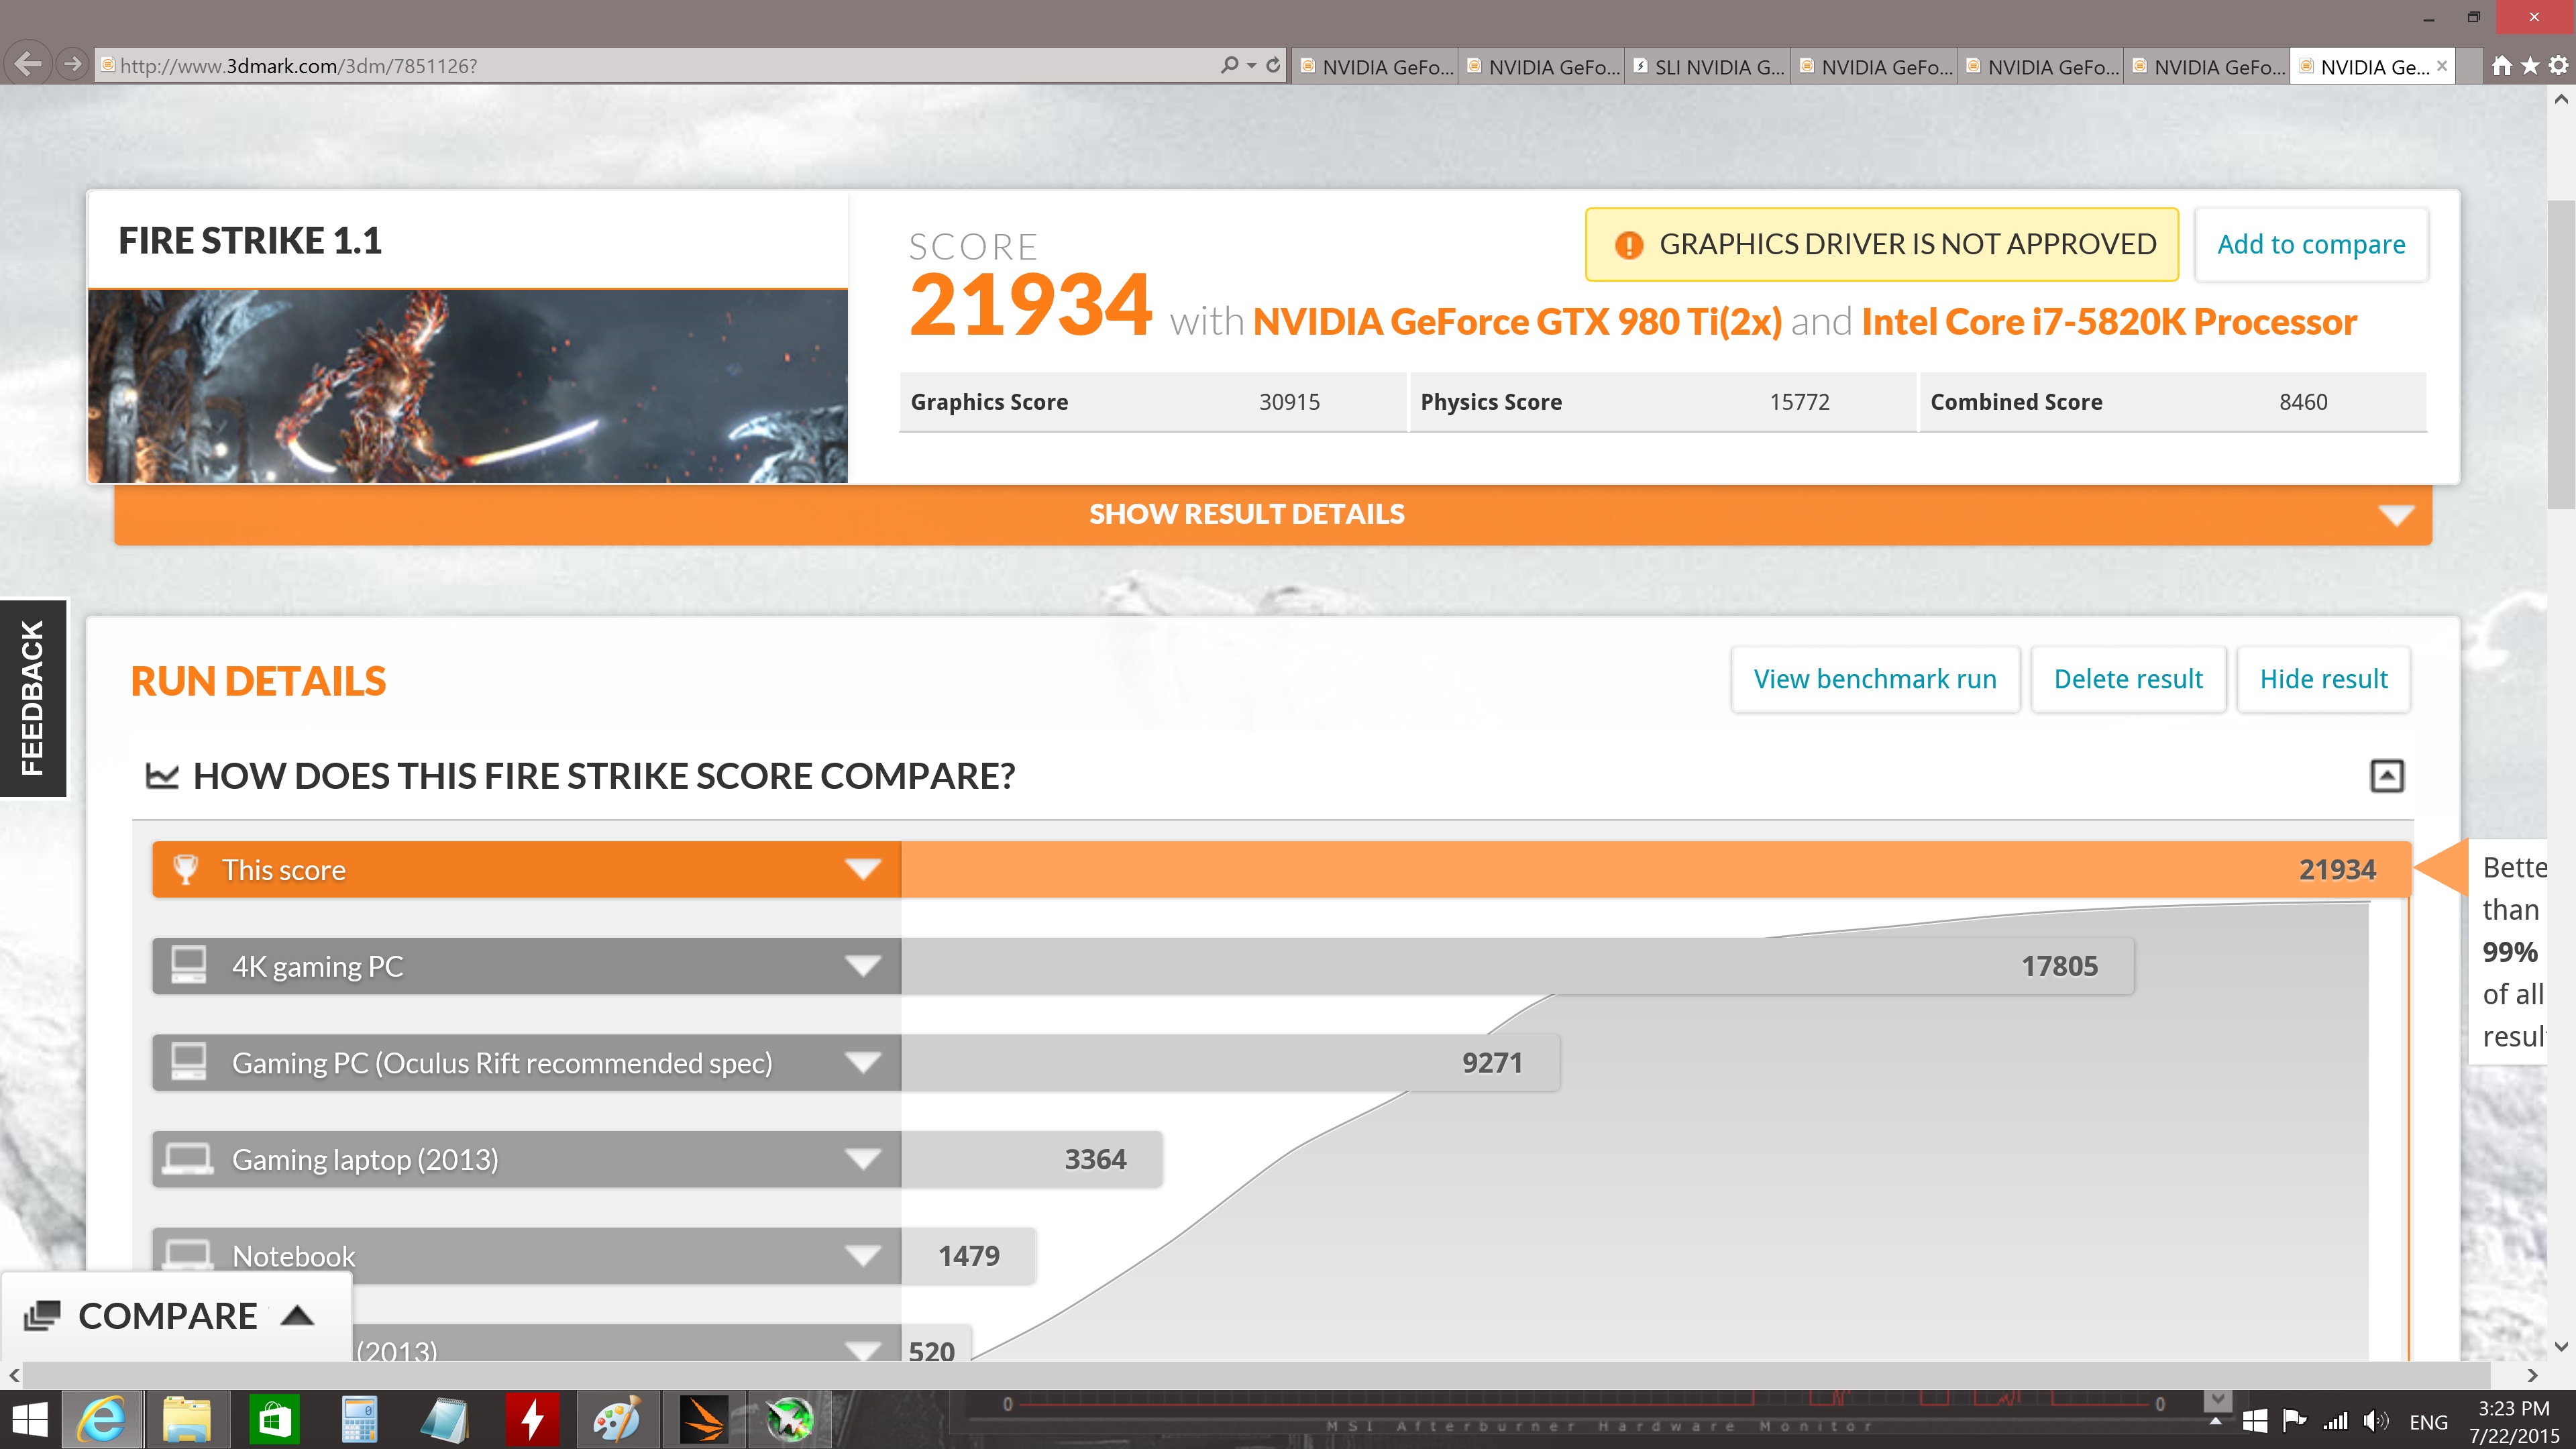Viewport: 2576px width, 1449px height.
Task: Switch to the first NVIDIA GeFo... tab
Action: [1376, 67]
